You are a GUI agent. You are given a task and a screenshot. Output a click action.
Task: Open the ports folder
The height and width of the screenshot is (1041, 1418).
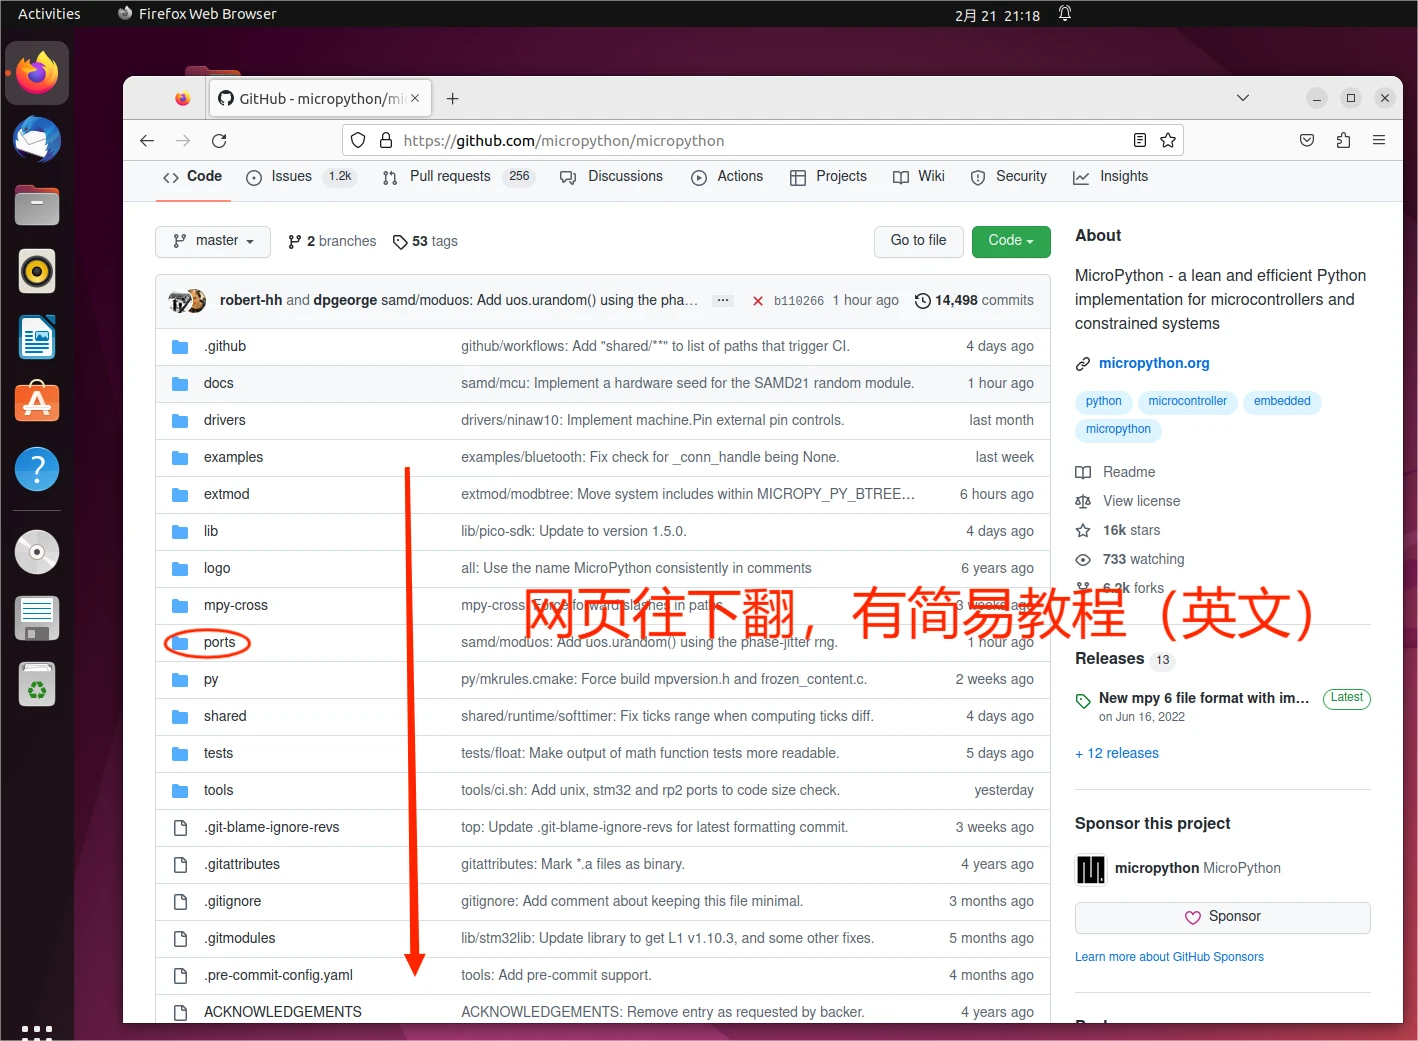point(219,642)
